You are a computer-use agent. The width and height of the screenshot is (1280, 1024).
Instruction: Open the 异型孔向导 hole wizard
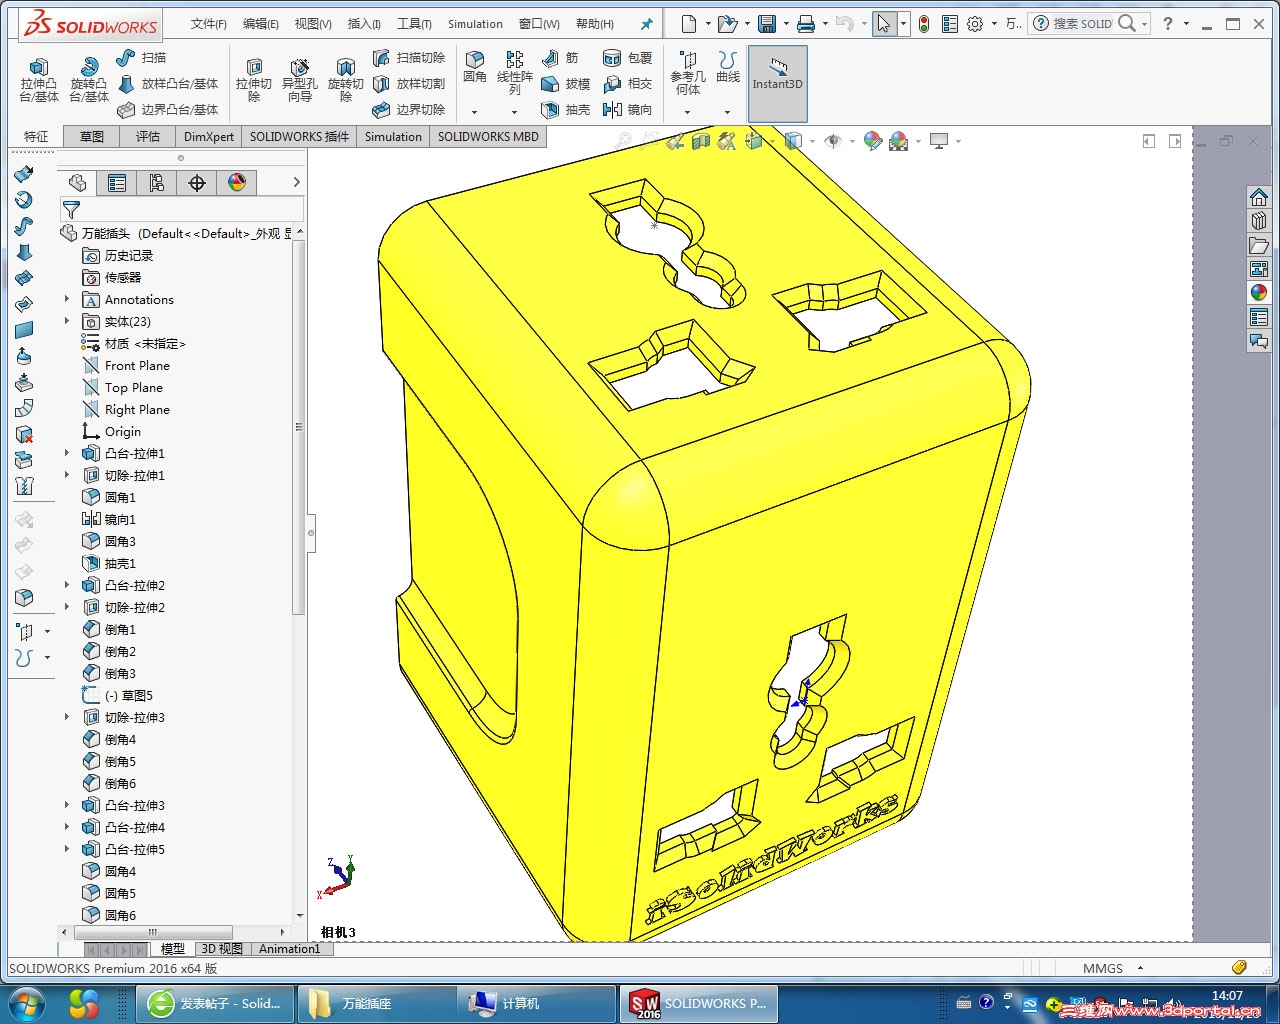point(300,78)
